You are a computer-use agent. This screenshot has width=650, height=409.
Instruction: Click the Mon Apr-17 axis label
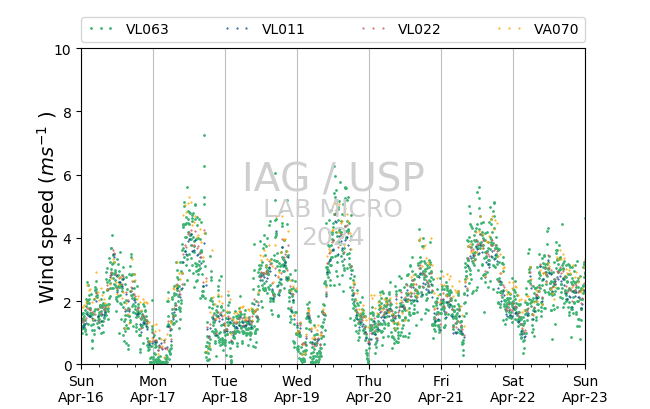coord(153,389)
